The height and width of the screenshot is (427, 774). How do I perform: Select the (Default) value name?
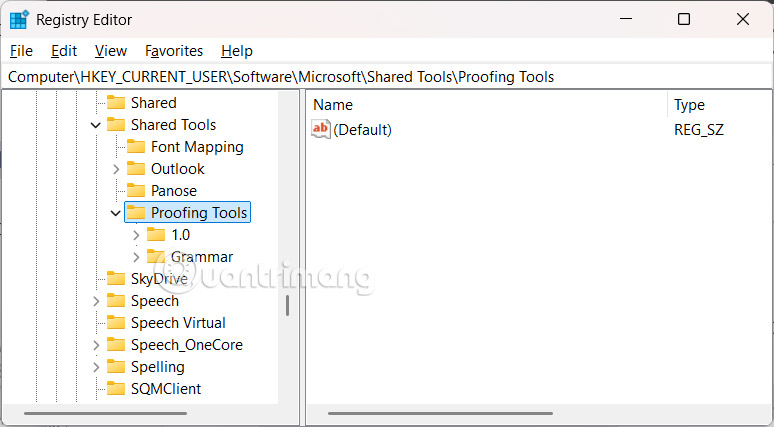click(x=362, y=129)
